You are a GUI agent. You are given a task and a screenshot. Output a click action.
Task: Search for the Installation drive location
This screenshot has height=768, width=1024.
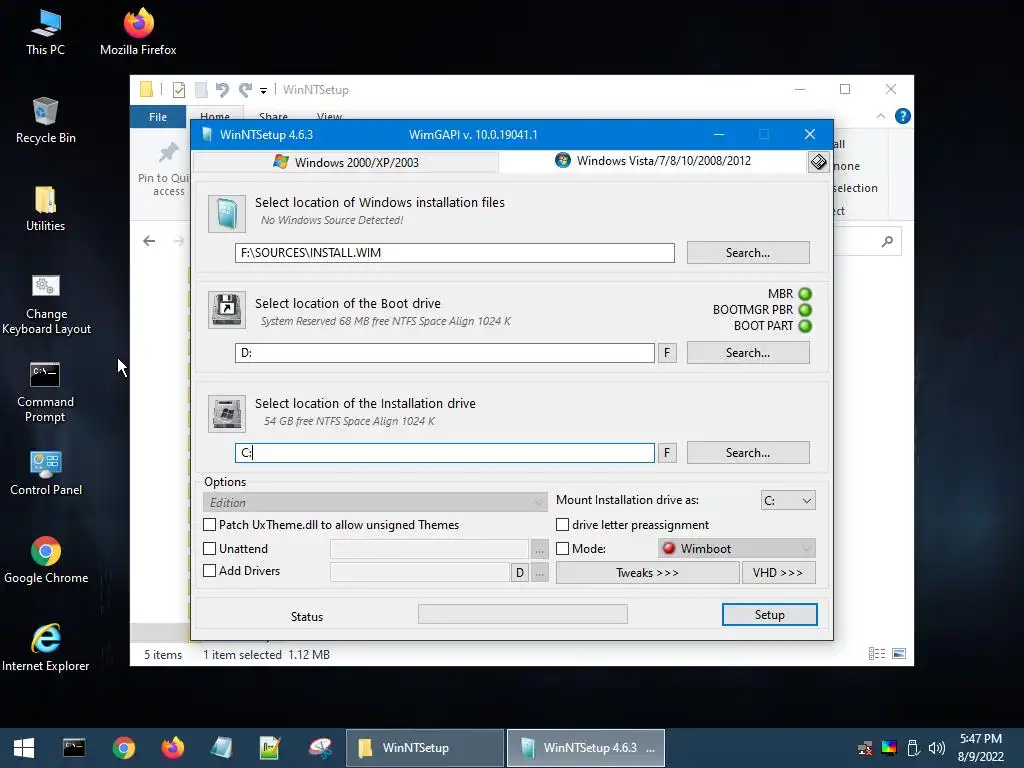(748, 453)
